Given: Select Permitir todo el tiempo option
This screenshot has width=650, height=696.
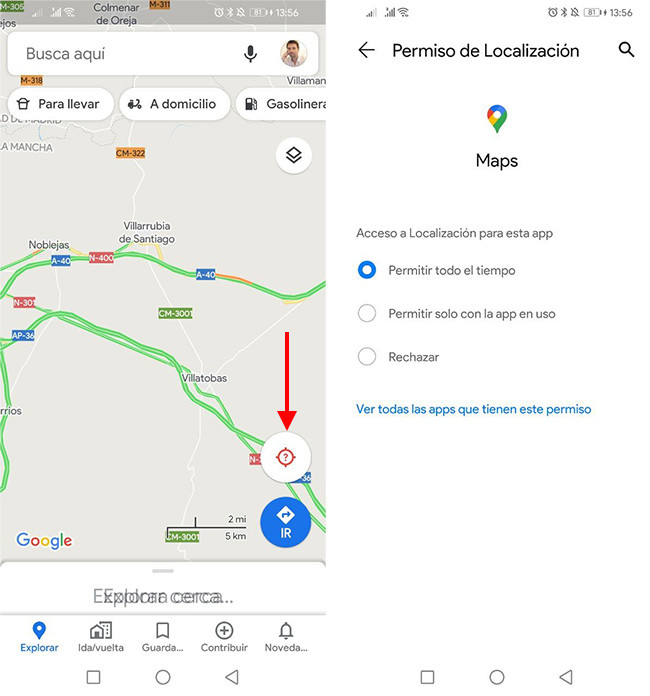Looking at the screenshot, I should click(x=436, y=270).
